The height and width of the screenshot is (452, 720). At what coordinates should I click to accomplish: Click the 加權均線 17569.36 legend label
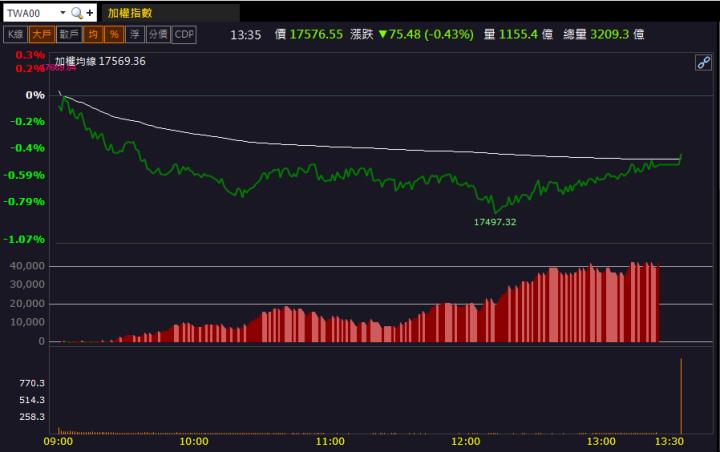click(x=100, y=61)
